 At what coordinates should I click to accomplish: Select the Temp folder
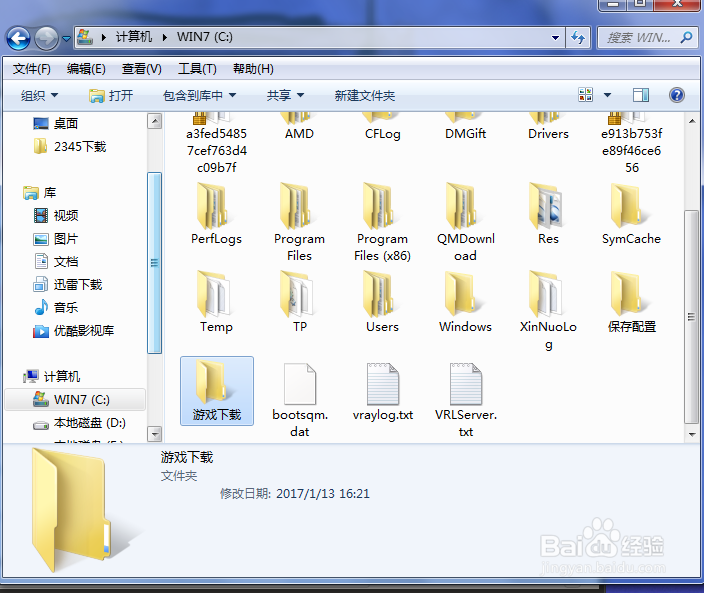tap(216, 302)
